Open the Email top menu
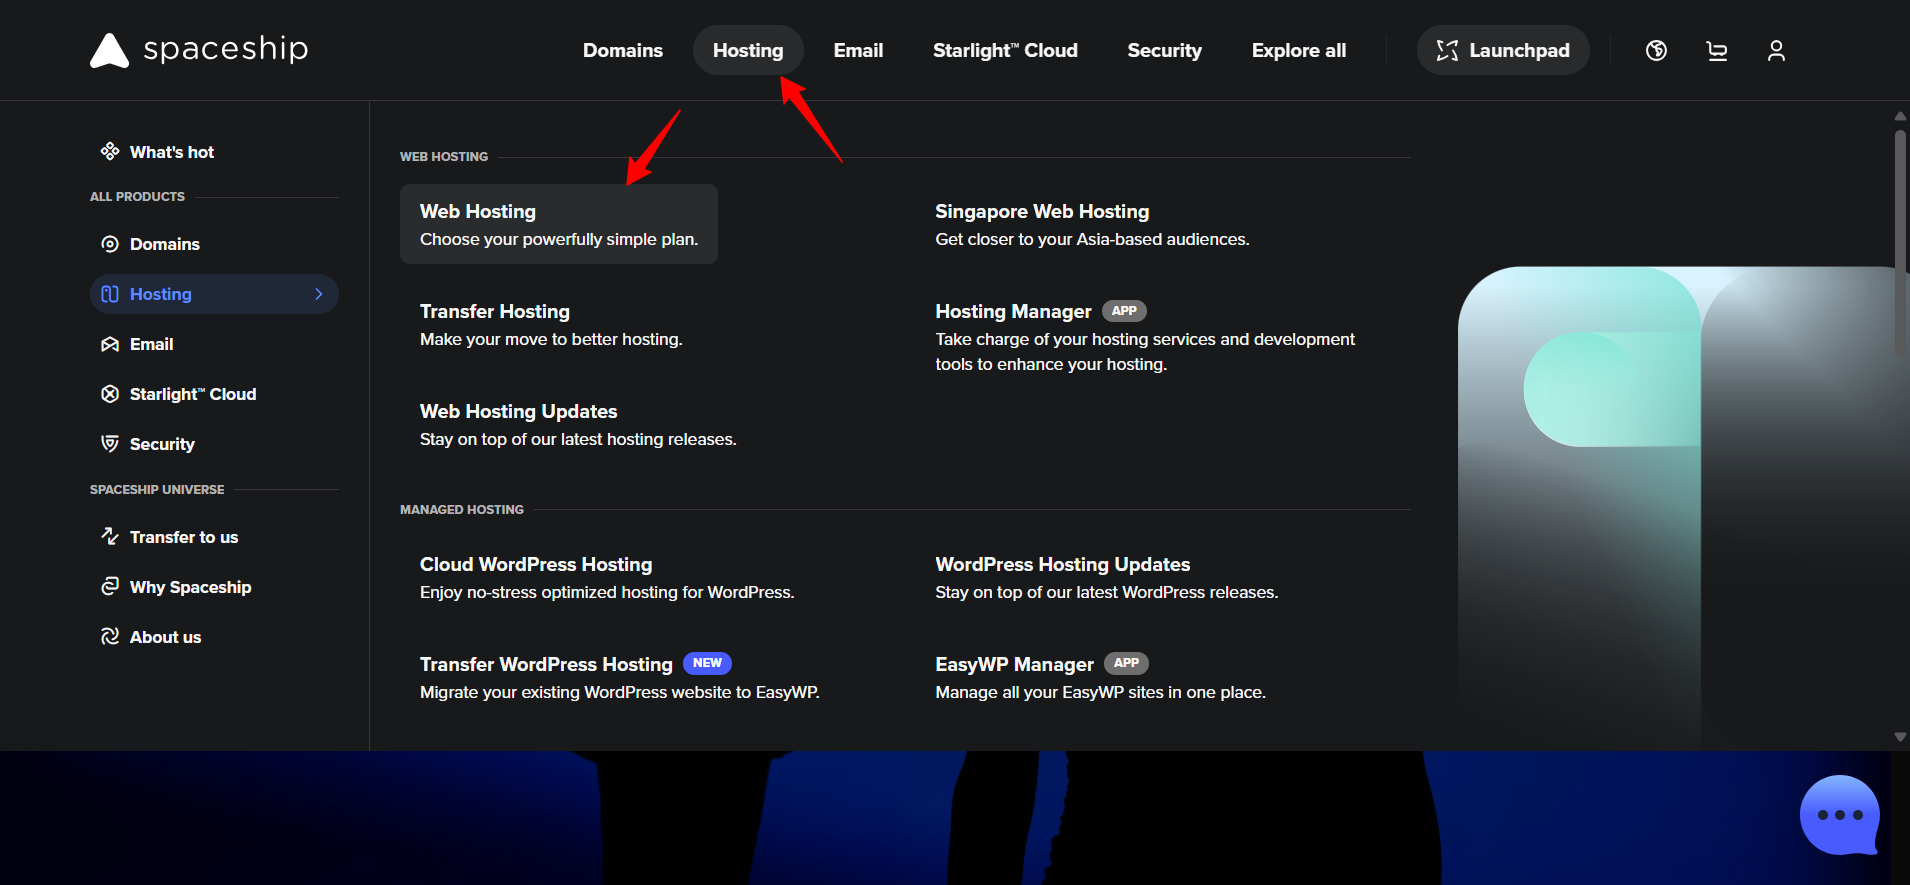1910x885 pixels. click(858, 50)
